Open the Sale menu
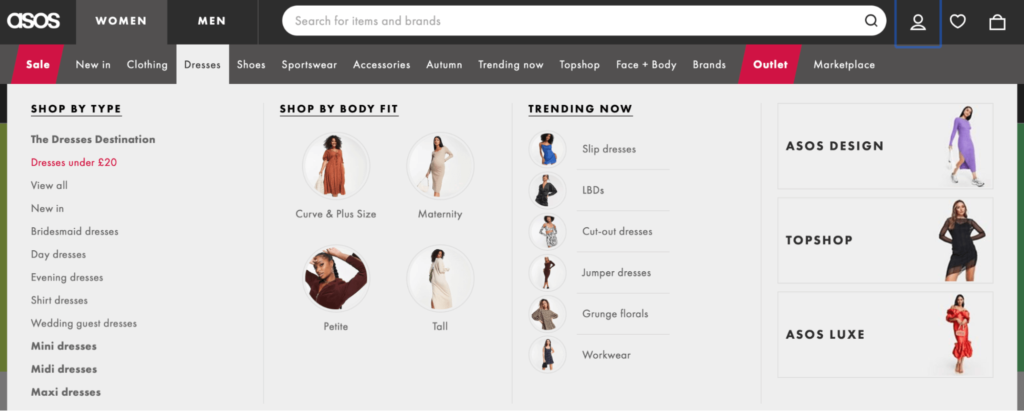Image resolution: width=1024 pixels, height=411 pixels. pos(38,65)
